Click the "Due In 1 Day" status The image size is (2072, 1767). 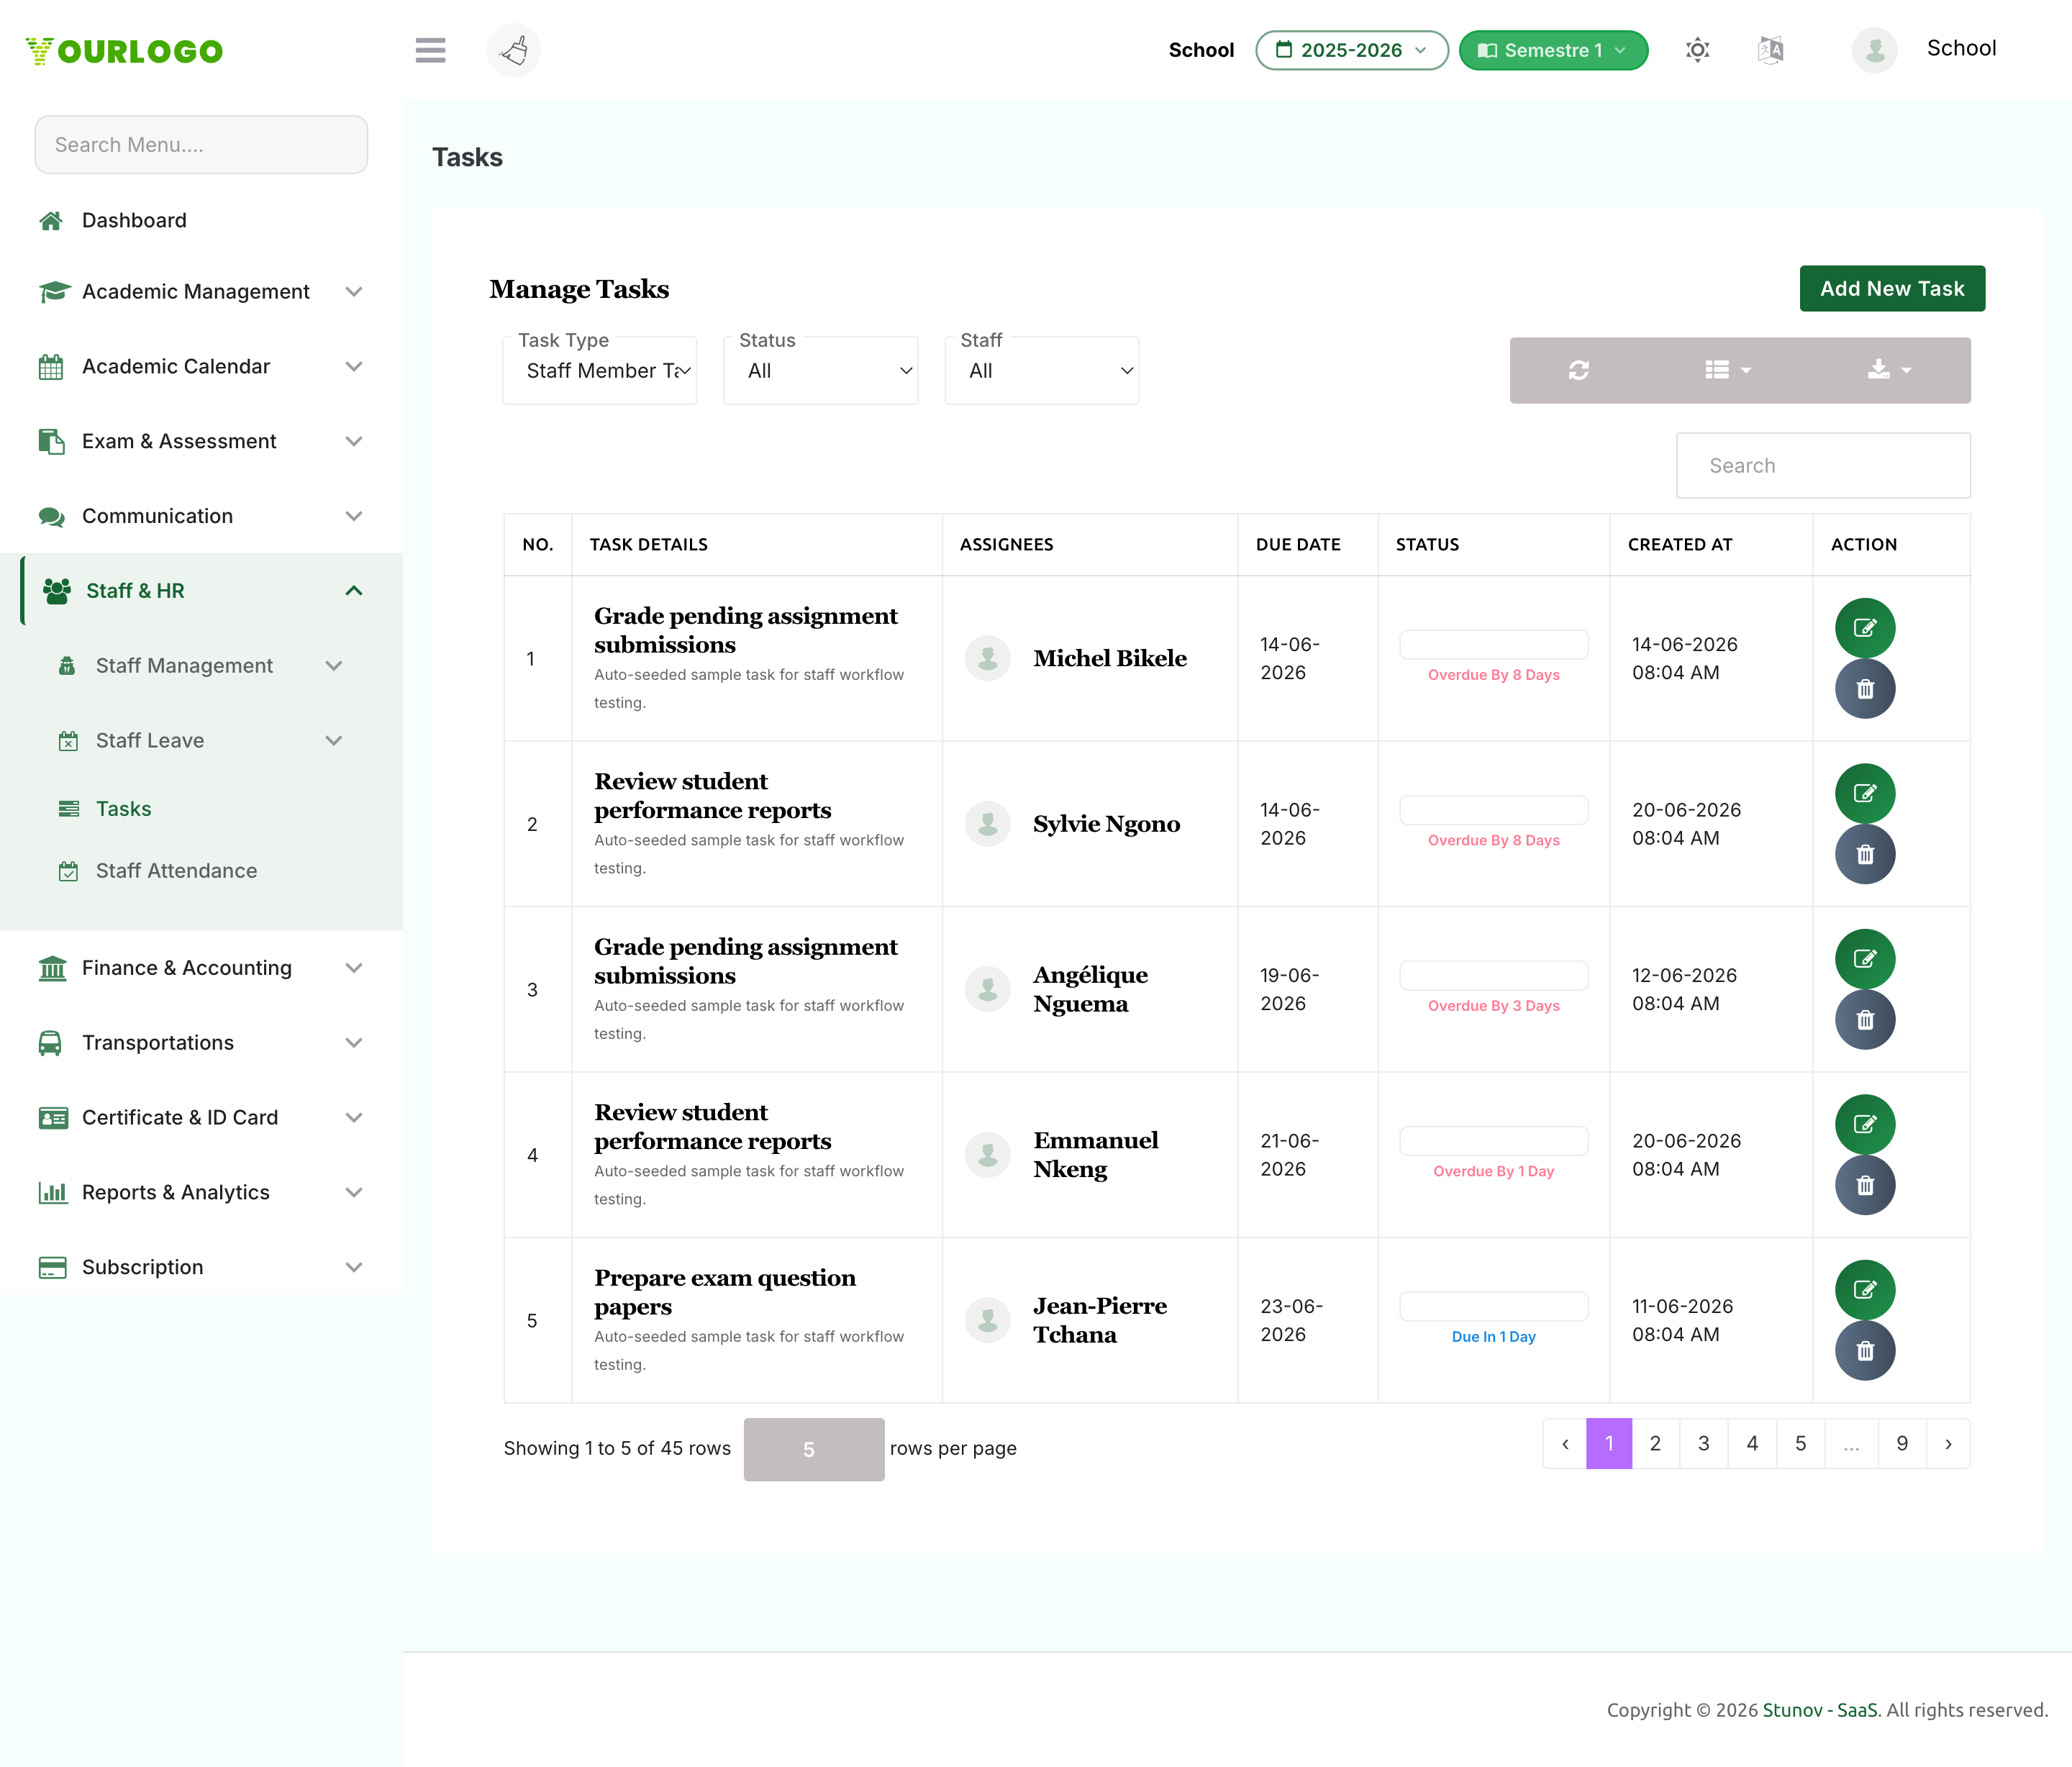click(1493, 1337)
